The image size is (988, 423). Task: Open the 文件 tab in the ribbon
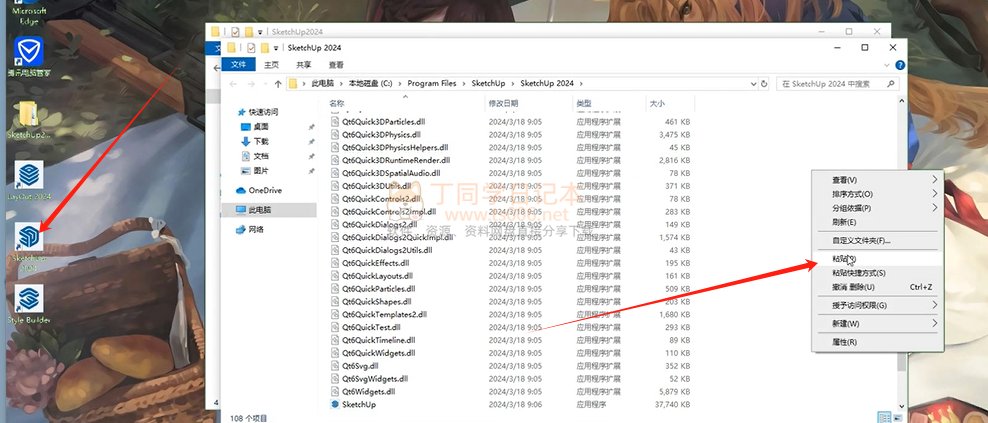(238, 65)
